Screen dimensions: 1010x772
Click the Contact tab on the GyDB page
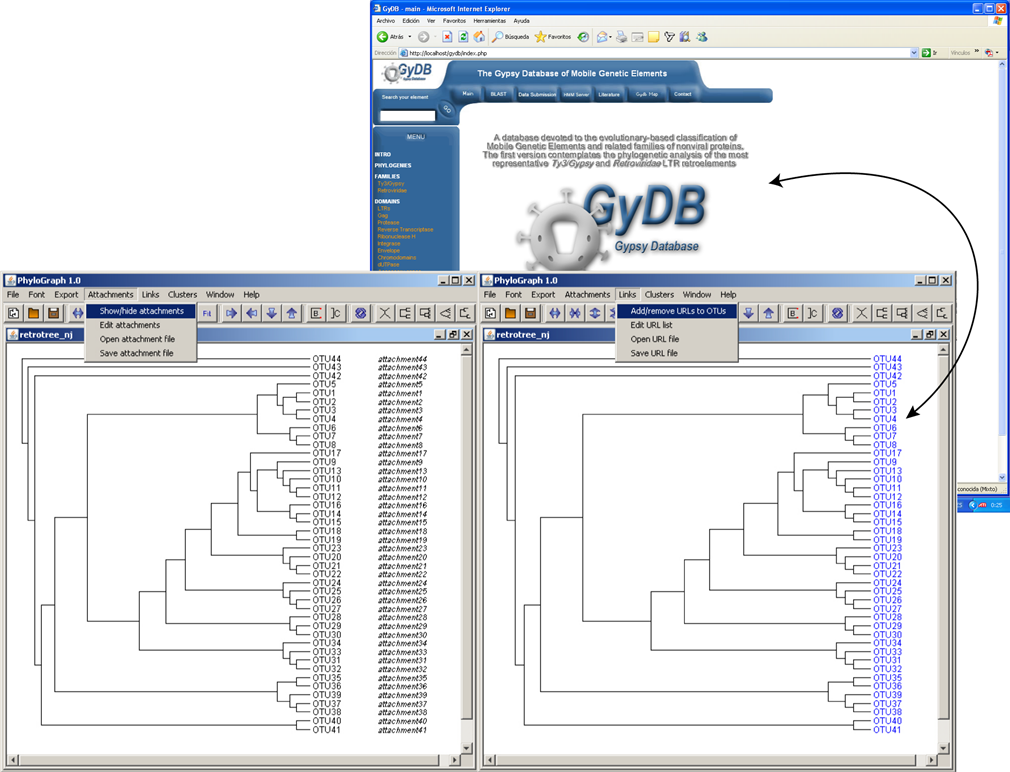click(683, 94)
